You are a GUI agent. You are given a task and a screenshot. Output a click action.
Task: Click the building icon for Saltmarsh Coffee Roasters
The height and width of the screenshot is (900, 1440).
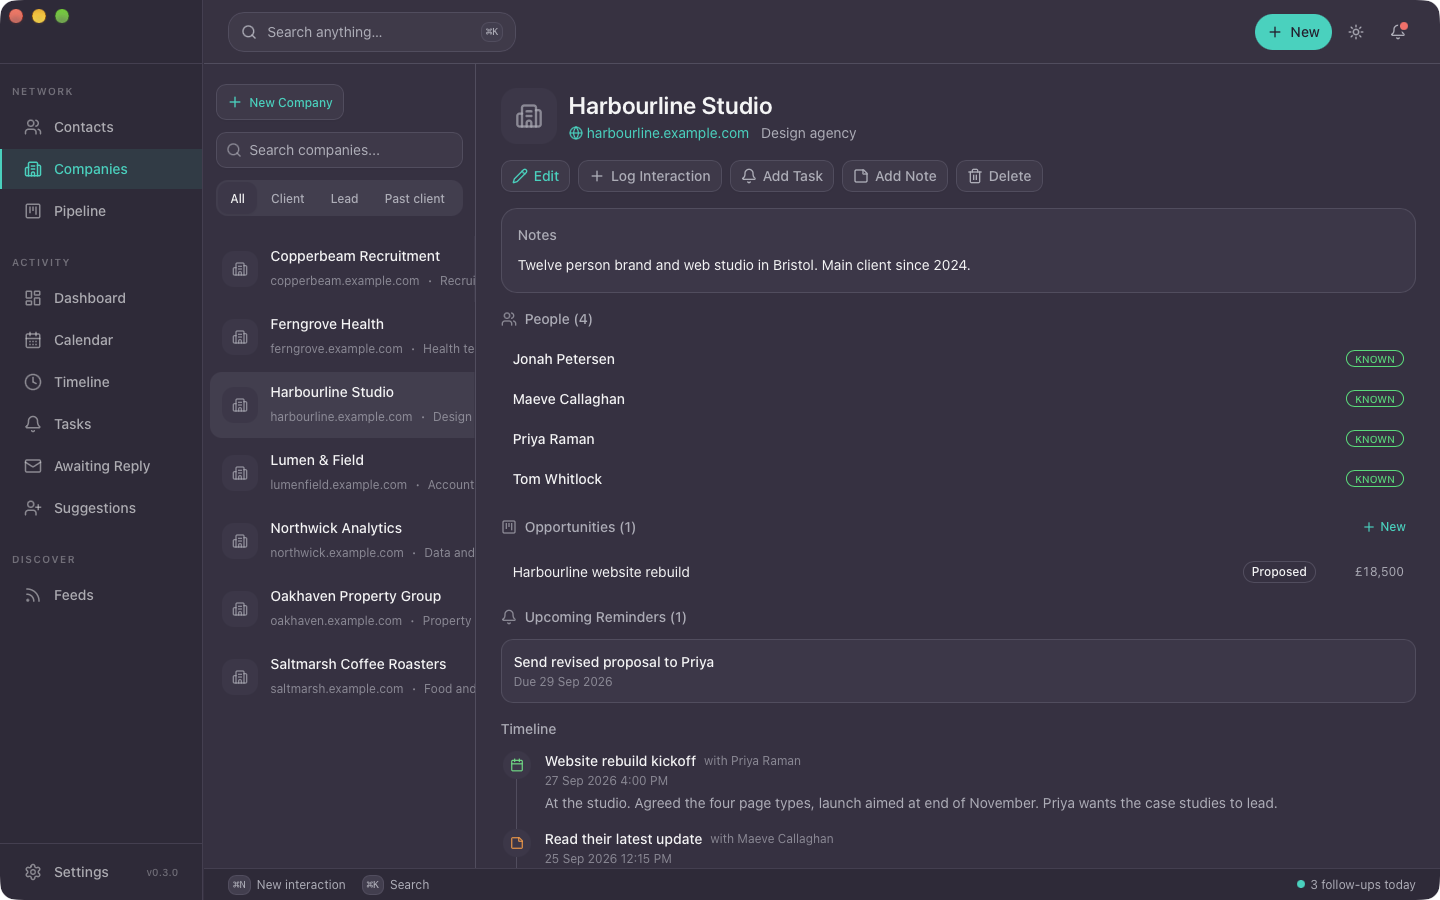[240, 677]
